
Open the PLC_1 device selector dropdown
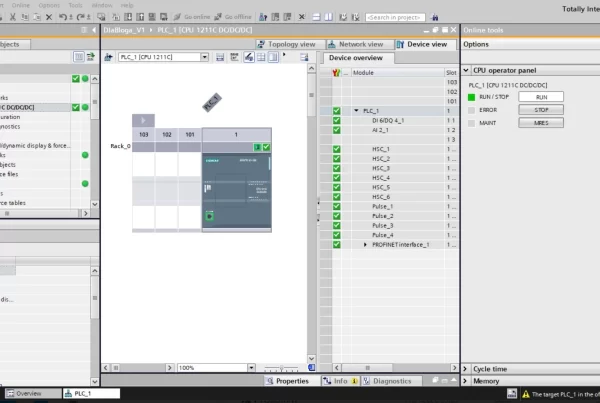[x=205, y=58]
